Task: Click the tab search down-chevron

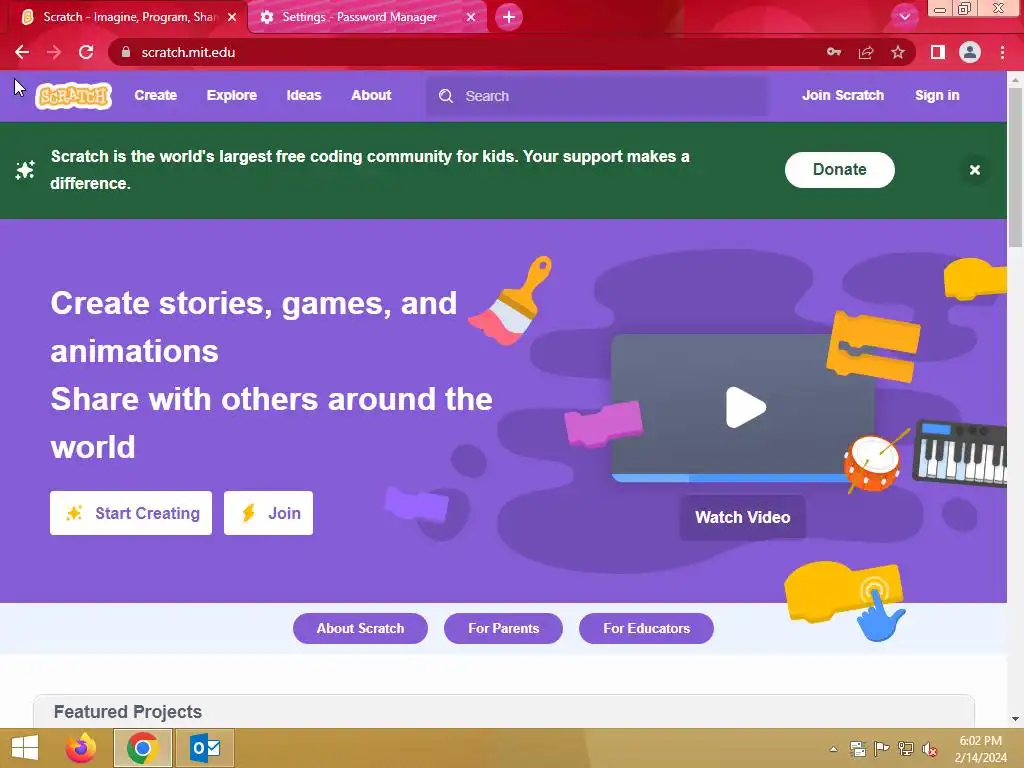Action: (x=904, y=17)
